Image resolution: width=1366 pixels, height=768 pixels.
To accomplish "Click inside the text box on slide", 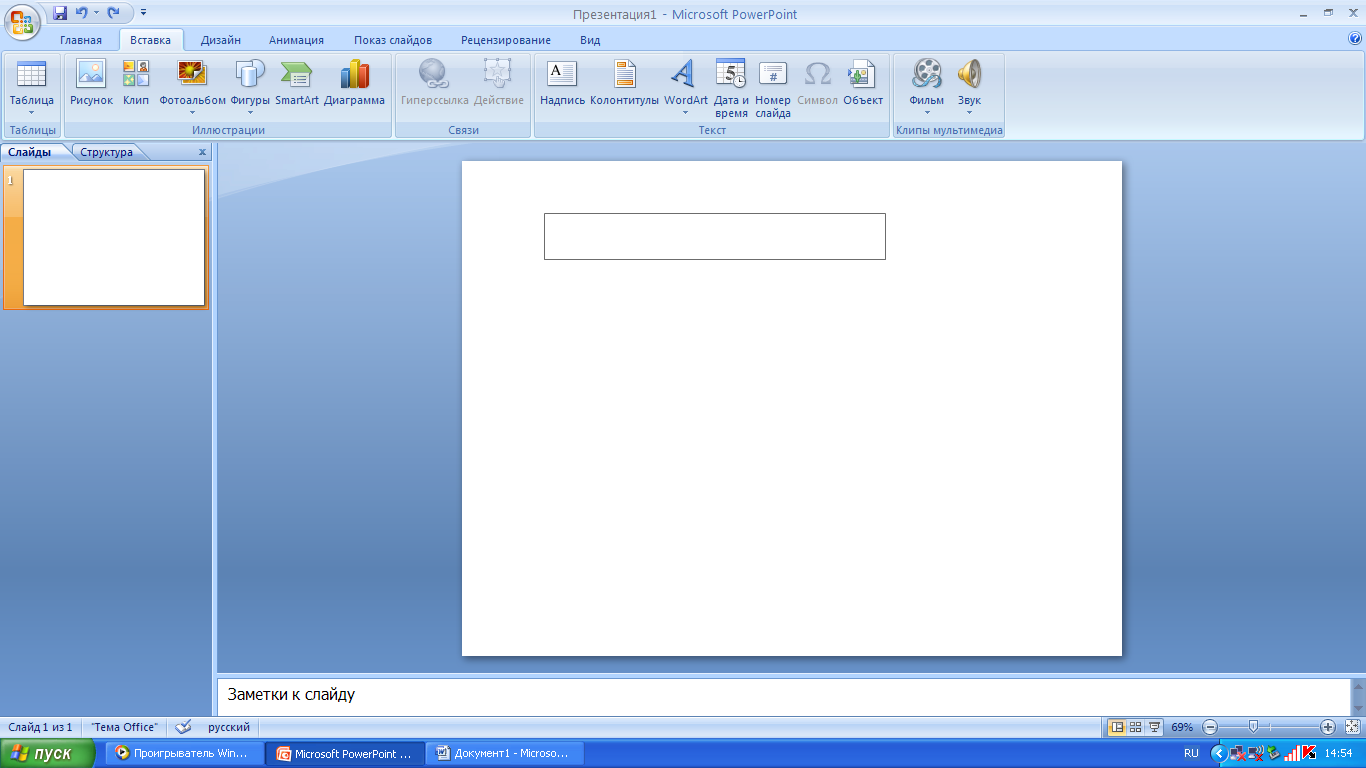I will pos(715,236).
